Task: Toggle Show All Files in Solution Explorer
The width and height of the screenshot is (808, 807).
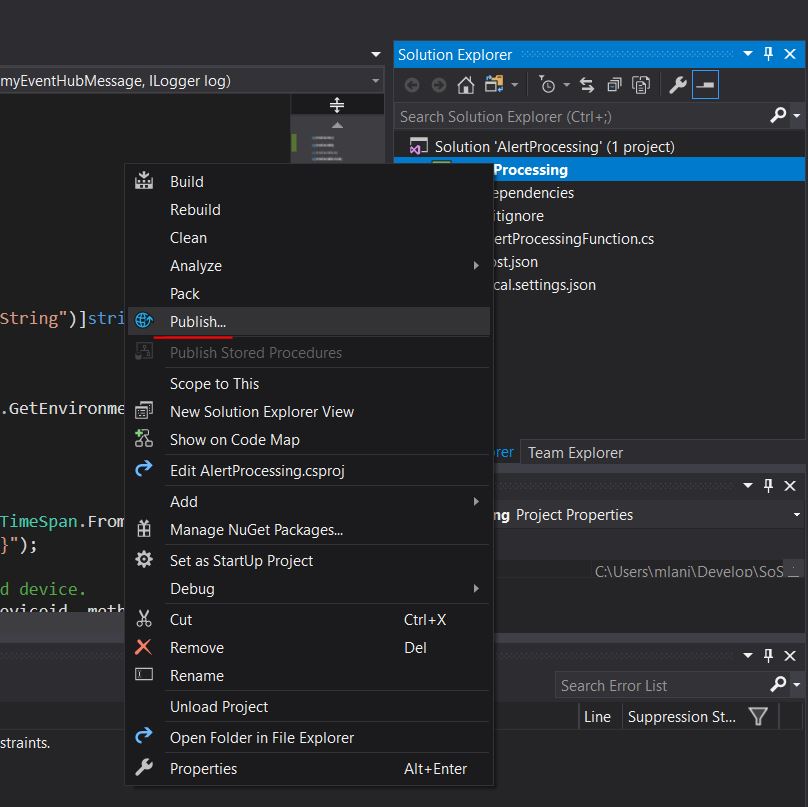Action: tap(641, 85)
